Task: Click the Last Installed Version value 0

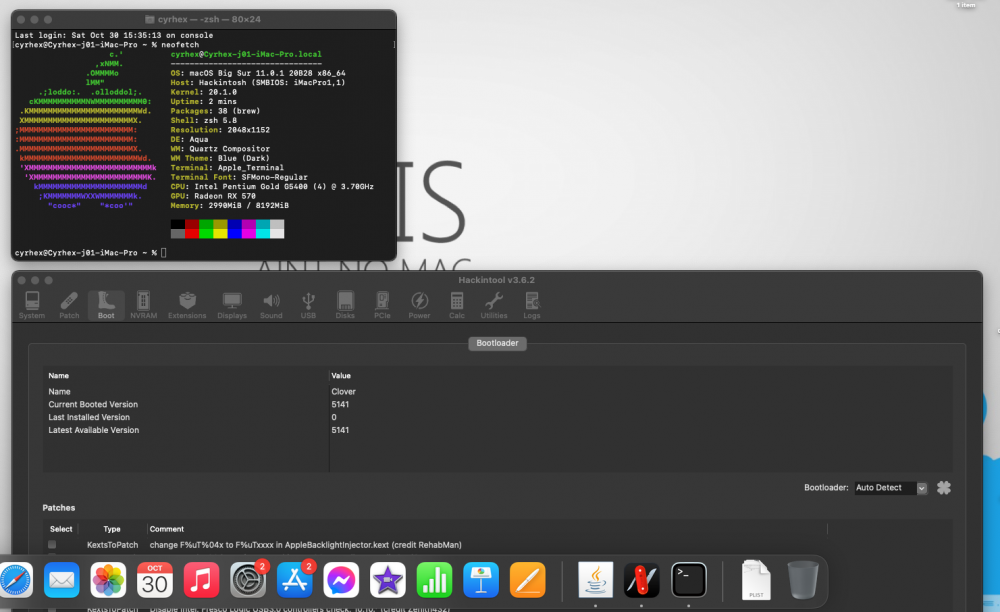Action: coord(334,417)
